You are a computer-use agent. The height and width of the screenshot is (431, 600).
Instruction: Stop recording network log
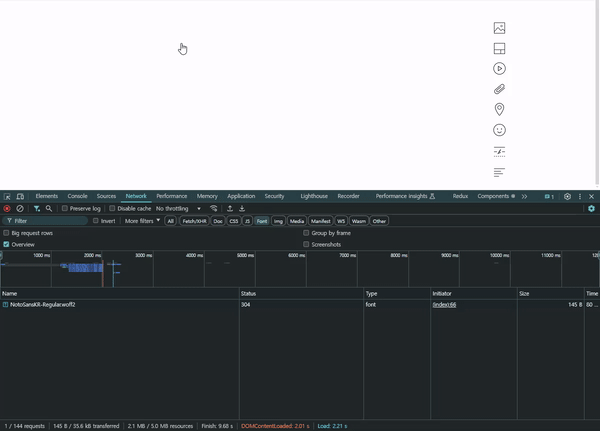[7, 209]
